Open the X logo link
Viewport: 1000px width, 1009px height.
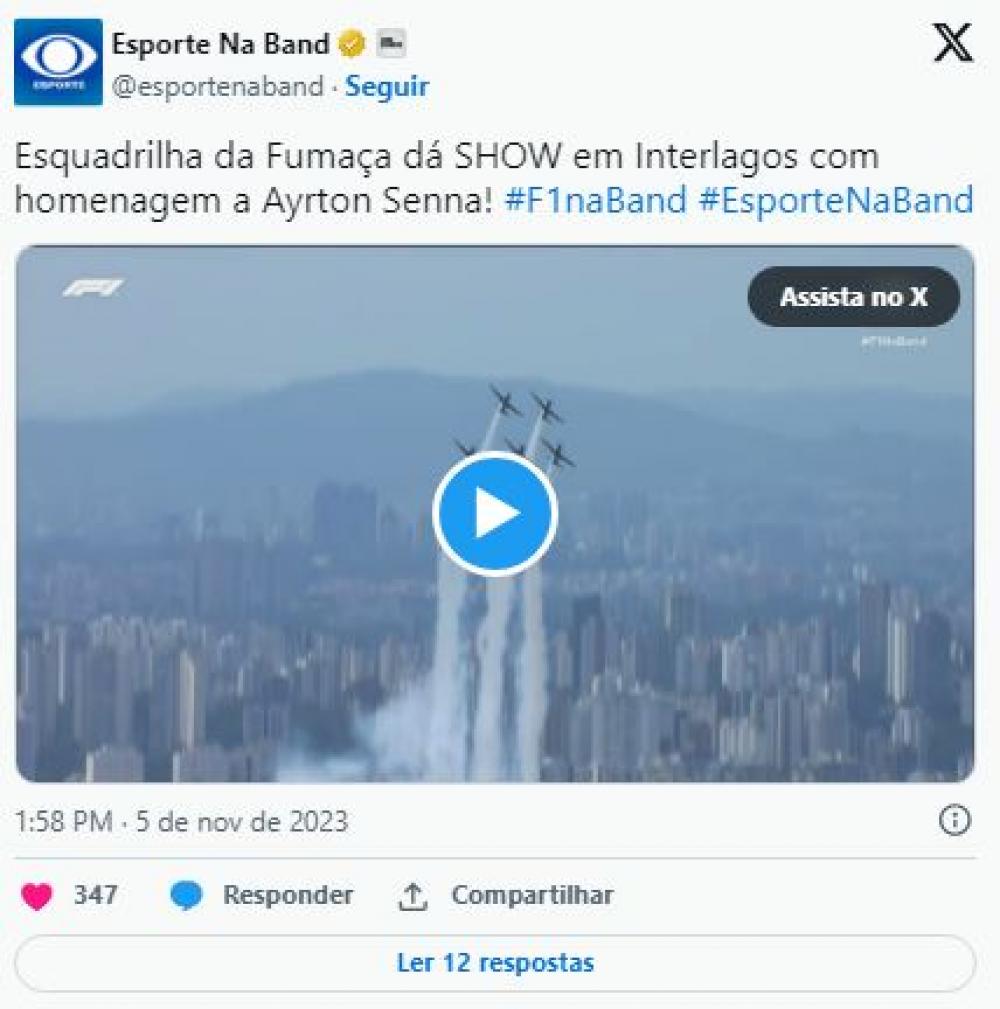(x=954, y=42)
